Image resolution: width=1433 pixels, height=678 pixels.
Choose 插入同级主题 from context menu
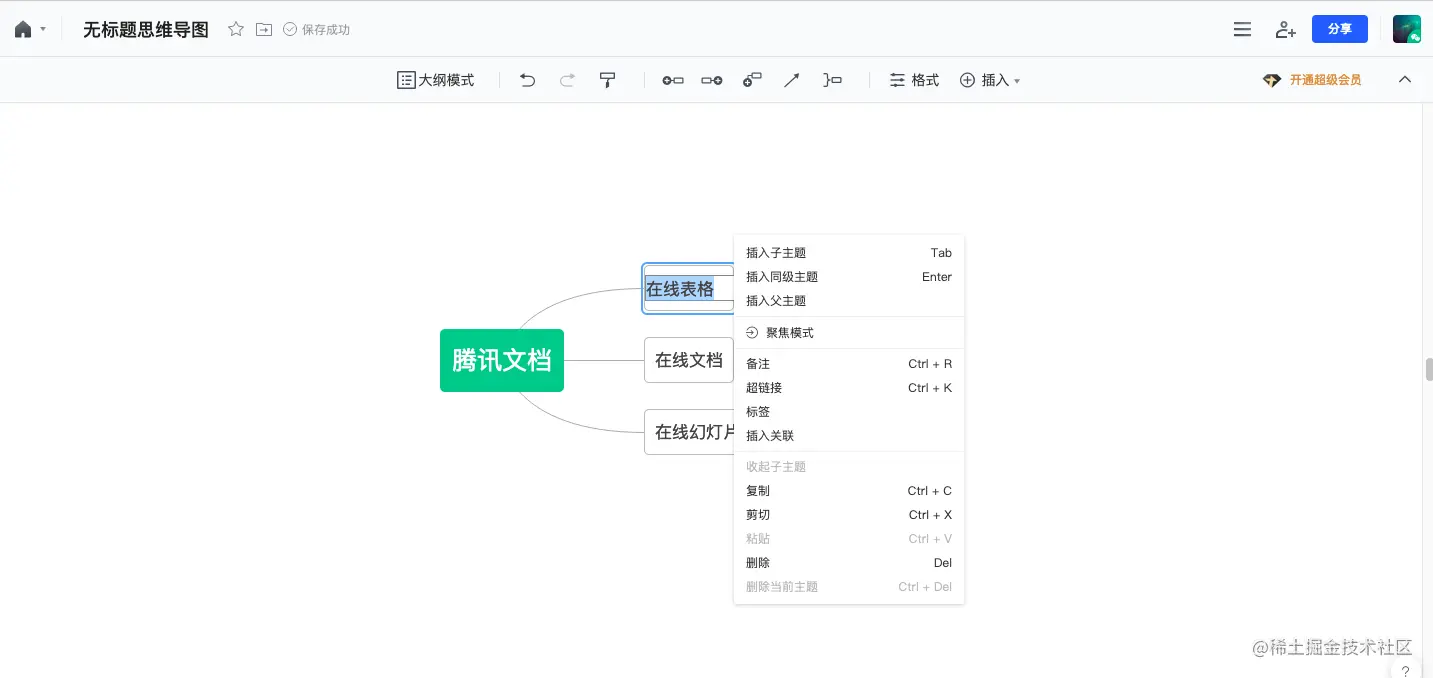[x=849, y=277]
